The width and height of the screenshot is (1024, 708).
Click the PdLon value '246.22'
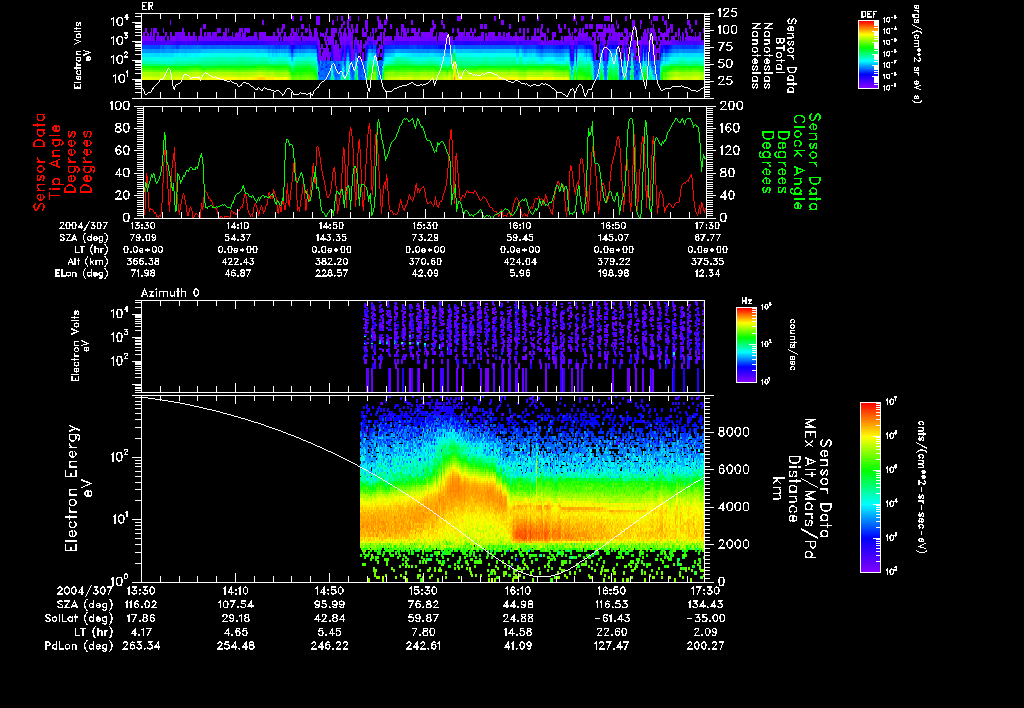click(329, 646)
